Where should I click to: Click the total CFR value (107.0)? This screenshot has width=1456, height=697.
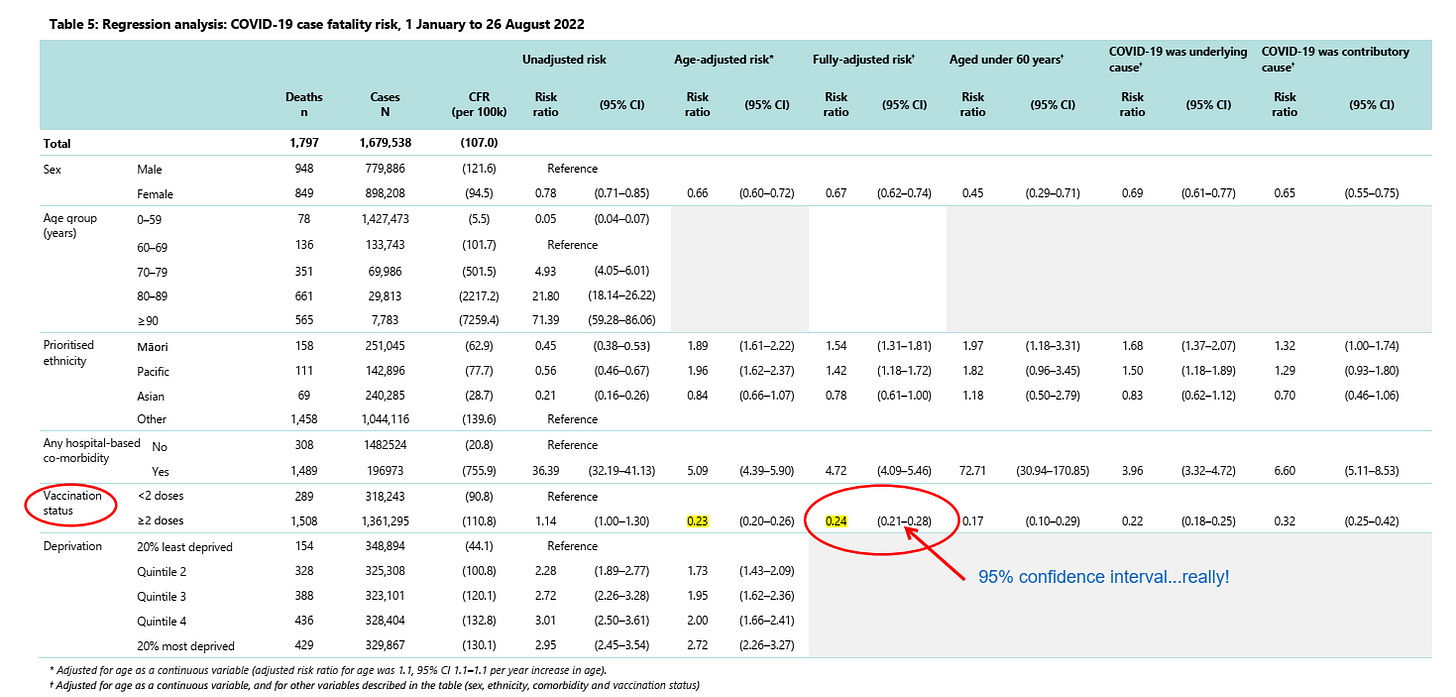coord(477,144)
